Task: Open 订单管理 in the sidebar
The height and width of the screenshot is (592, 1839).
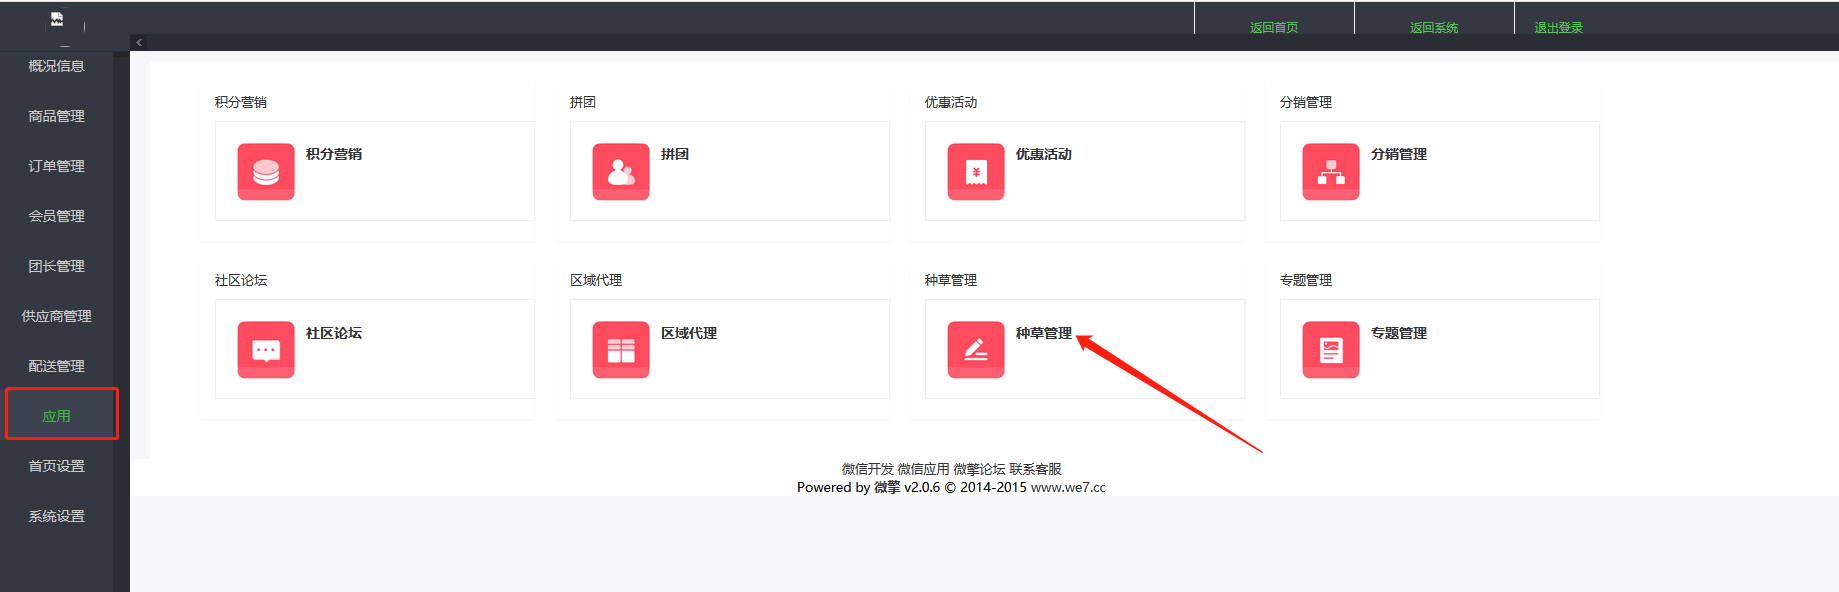Action: pyautogui.click(x=57, y=166)
